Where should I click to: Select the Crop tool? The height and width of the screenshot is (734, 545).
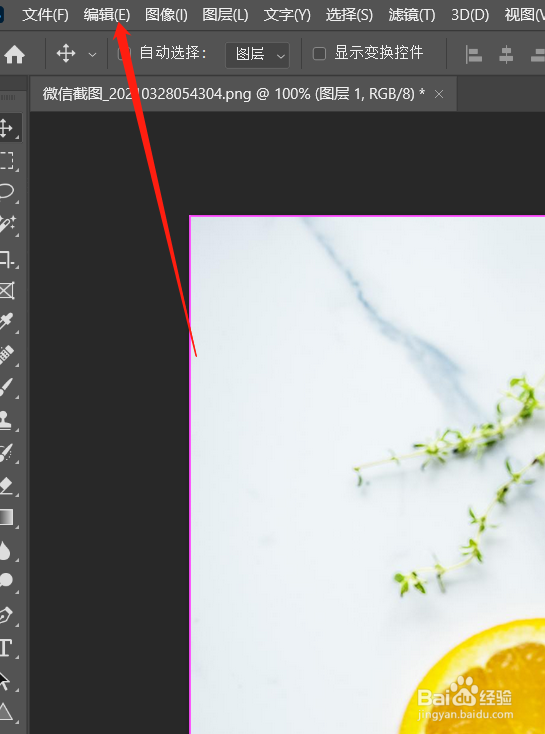(6, 258)
